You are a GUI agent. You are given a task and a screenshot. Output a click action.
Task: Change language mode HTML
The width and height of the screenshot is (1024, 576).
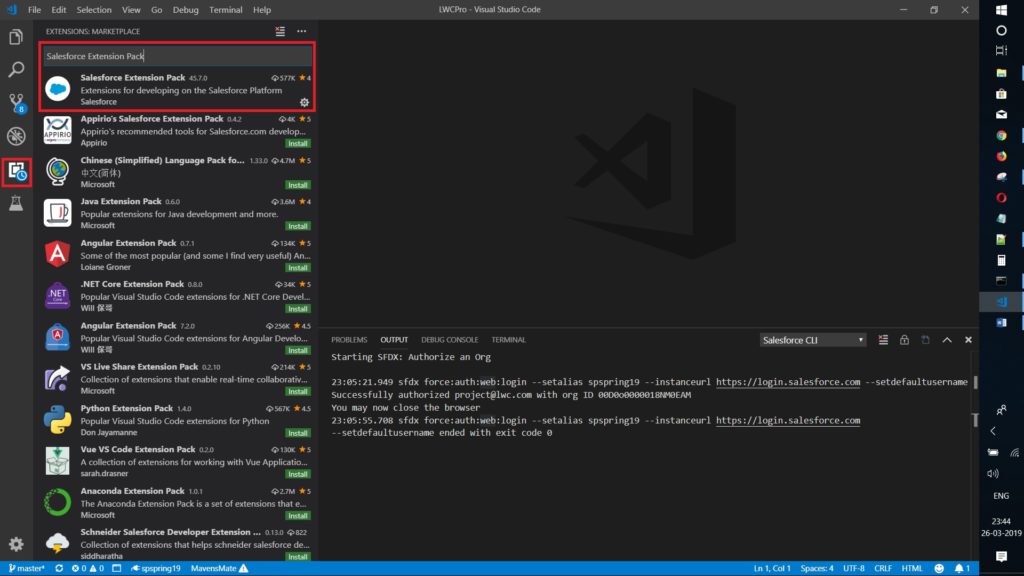coord(912,568)
